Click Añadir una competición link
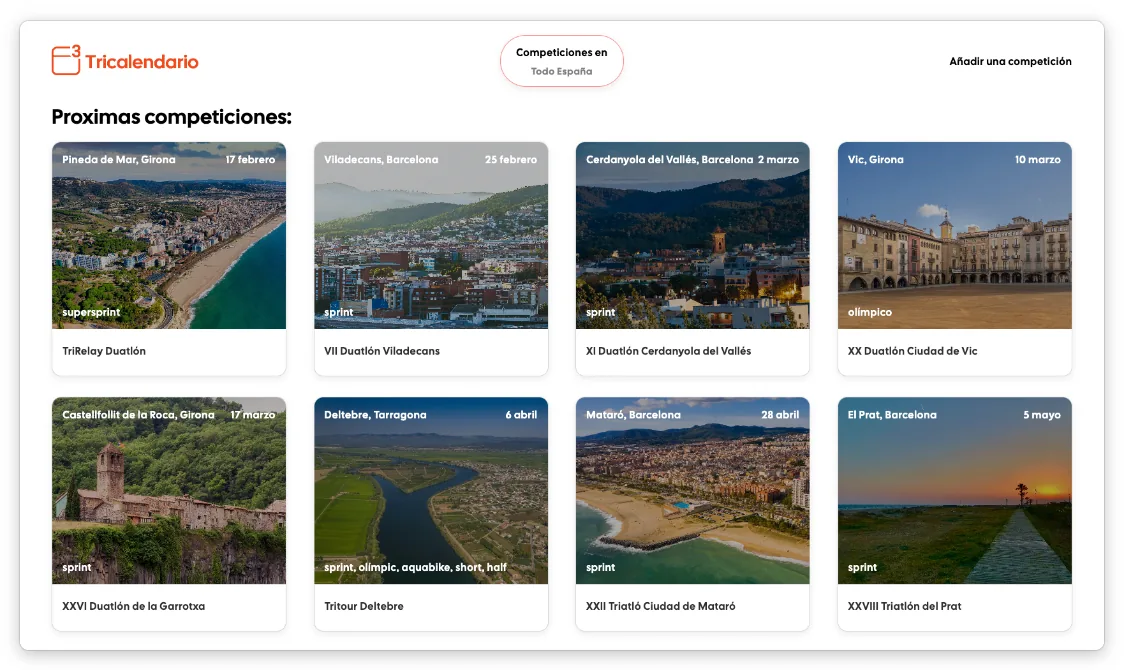1124x670 pixels. click(x=1010, y=62)
